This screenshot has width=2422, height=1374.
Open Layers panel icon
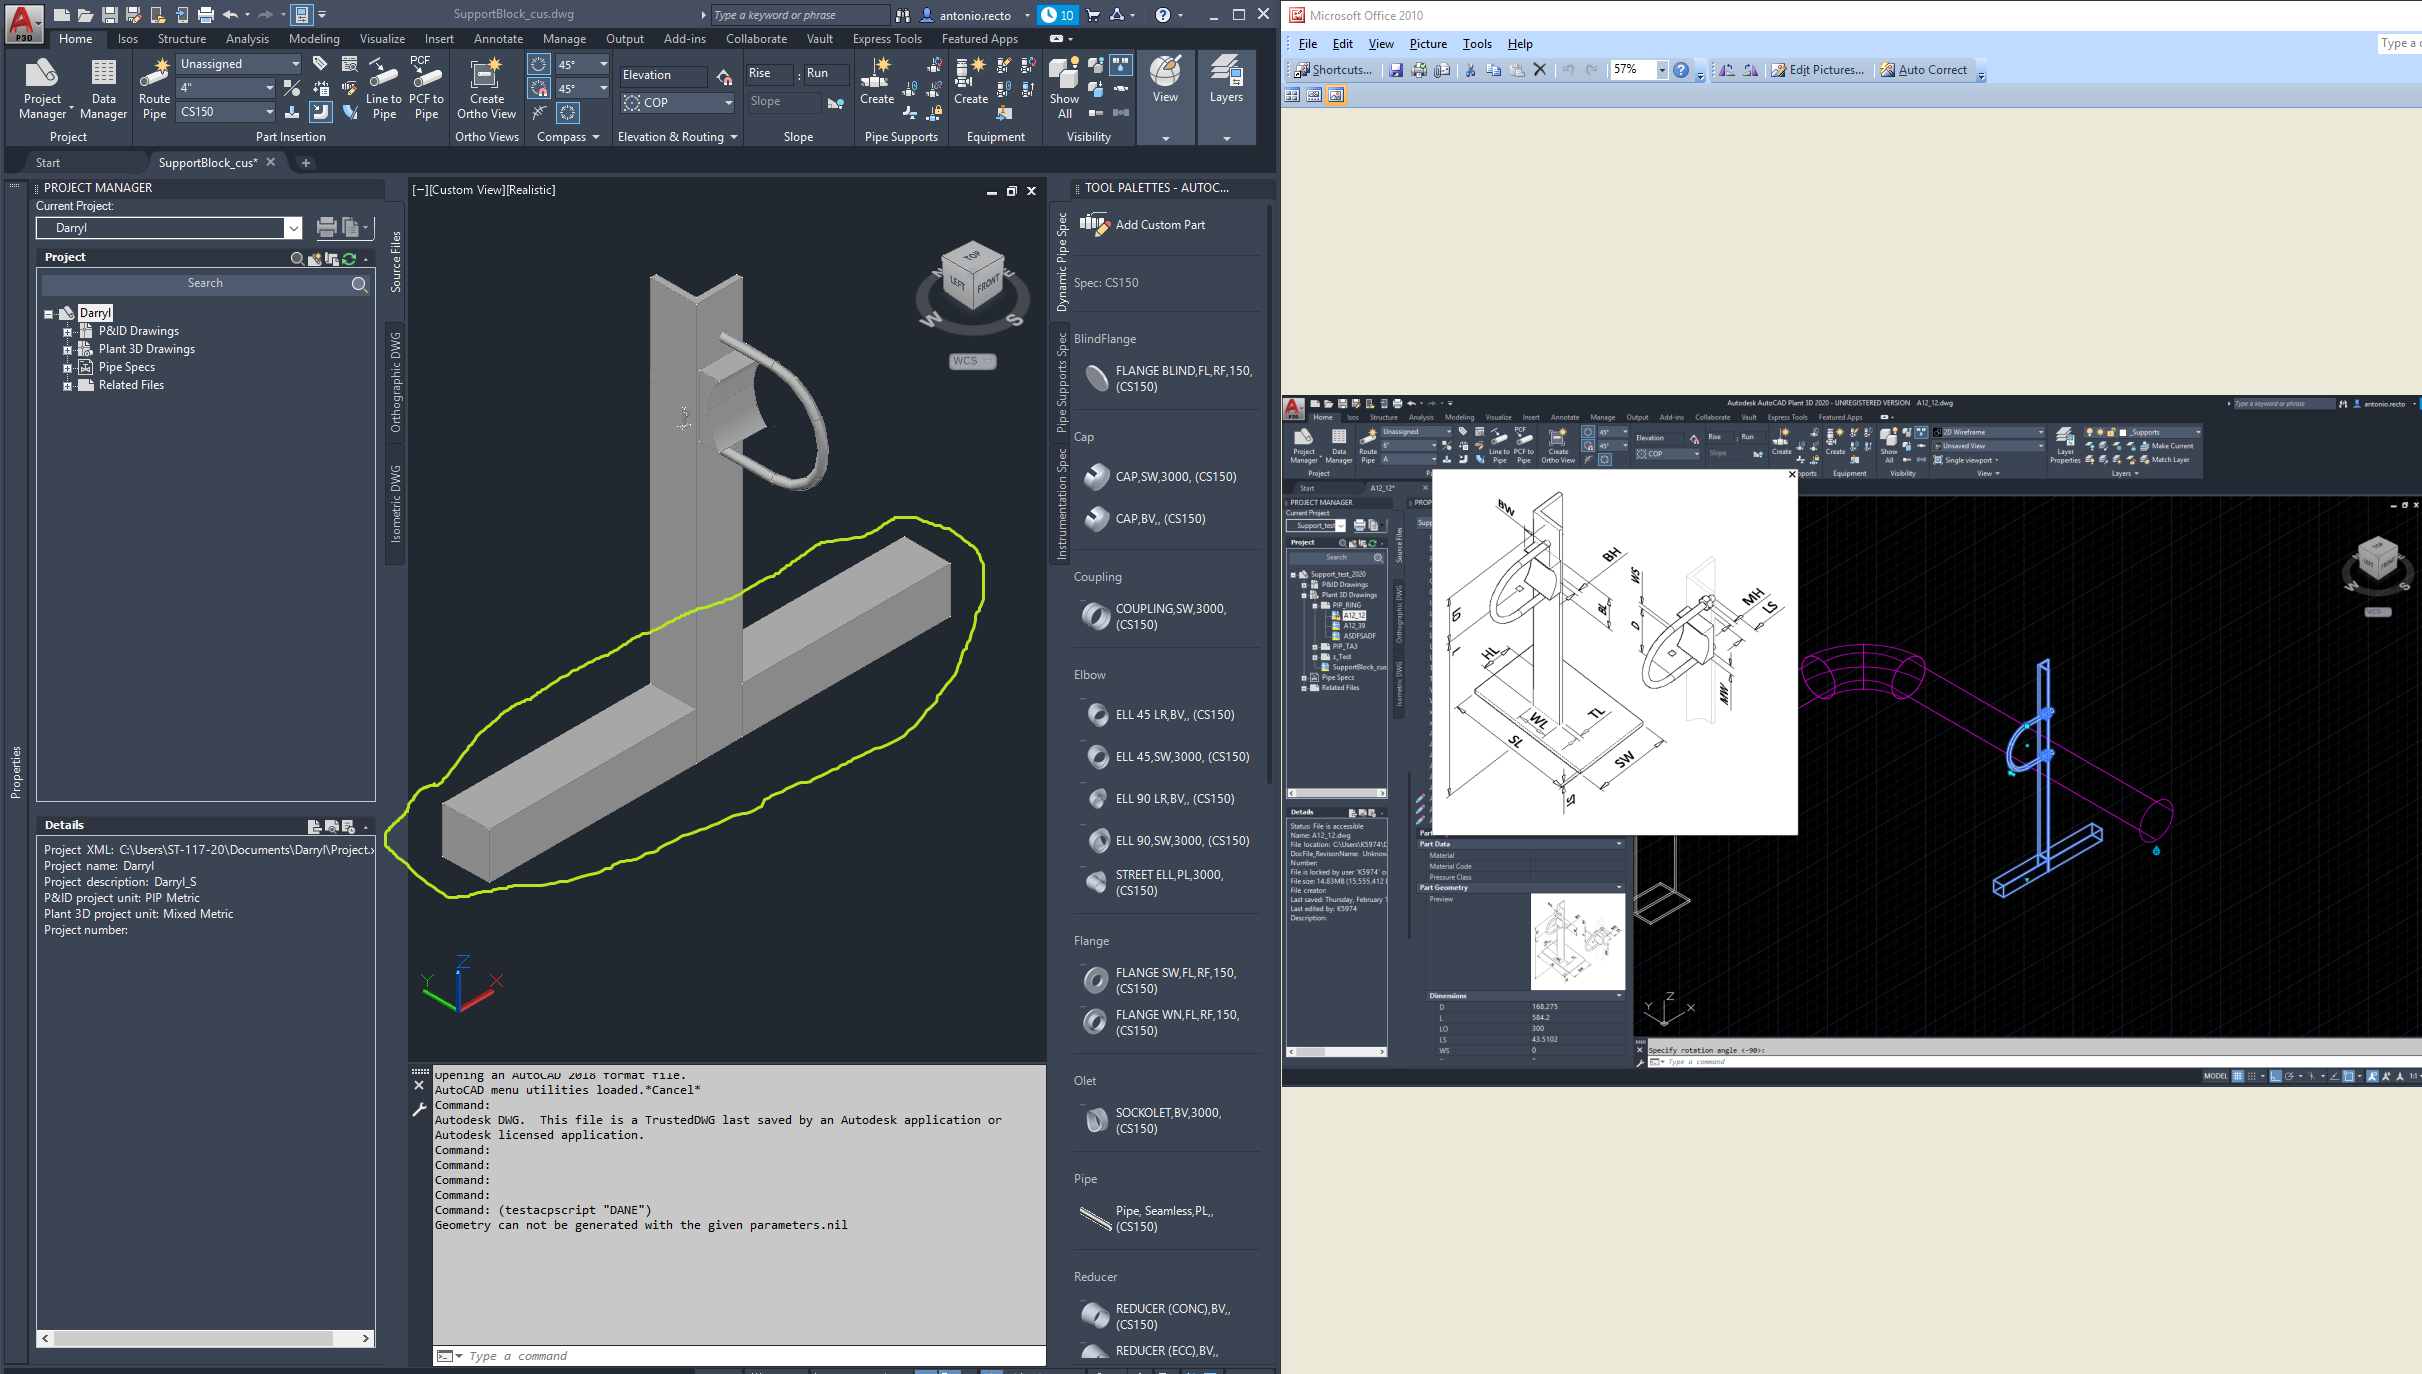click(x=1226, y=81)
